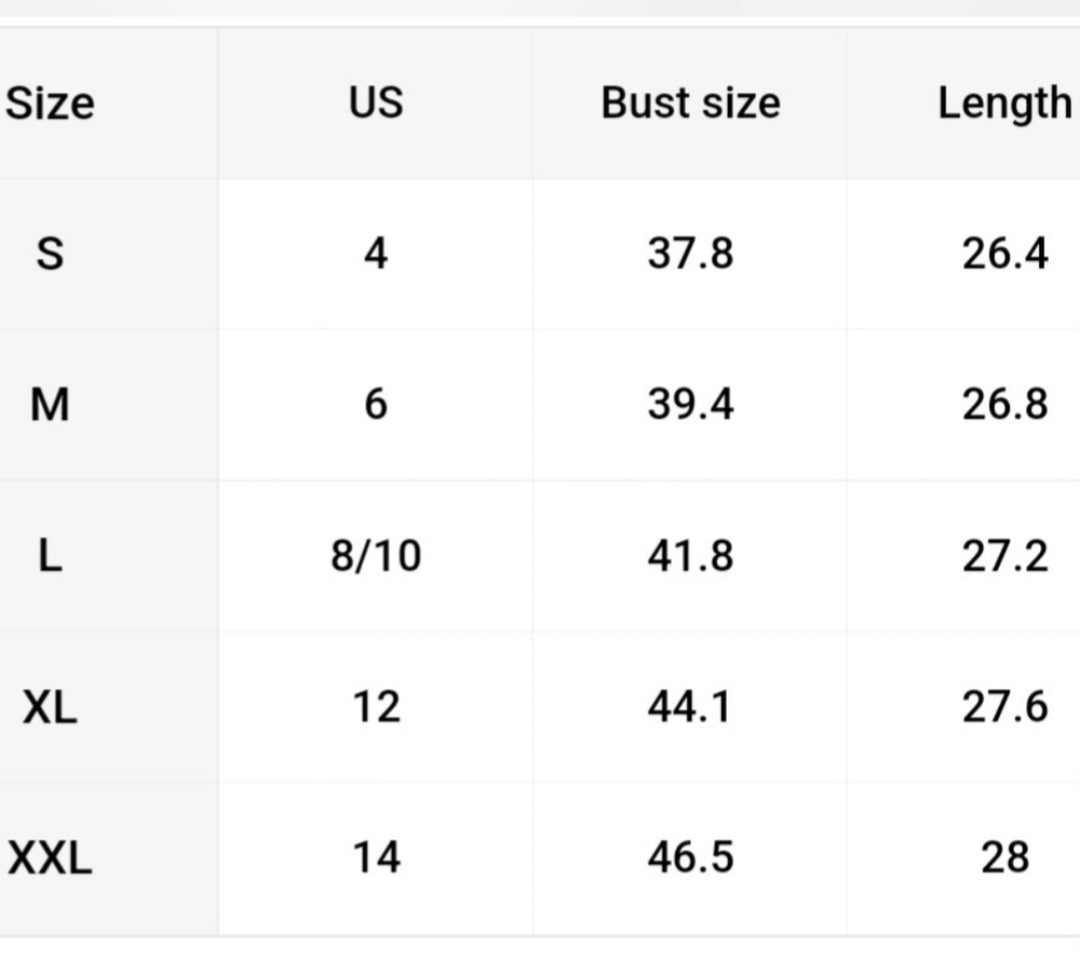Select the US size 14 cell

pyautogui.click(x=376, y=858)
